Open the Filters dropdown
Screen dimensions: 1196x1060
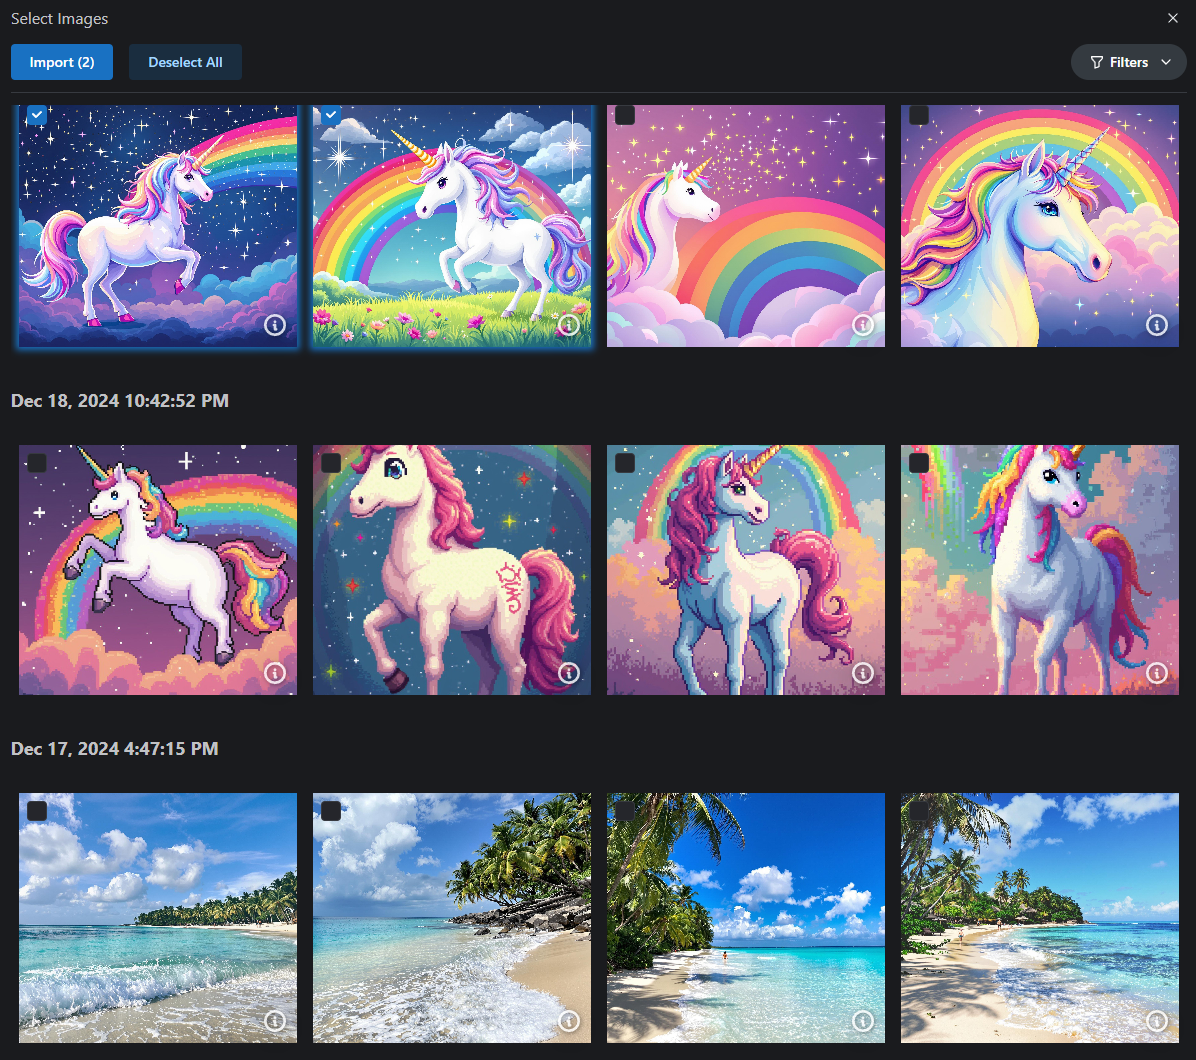click(x=1128, y=62)
